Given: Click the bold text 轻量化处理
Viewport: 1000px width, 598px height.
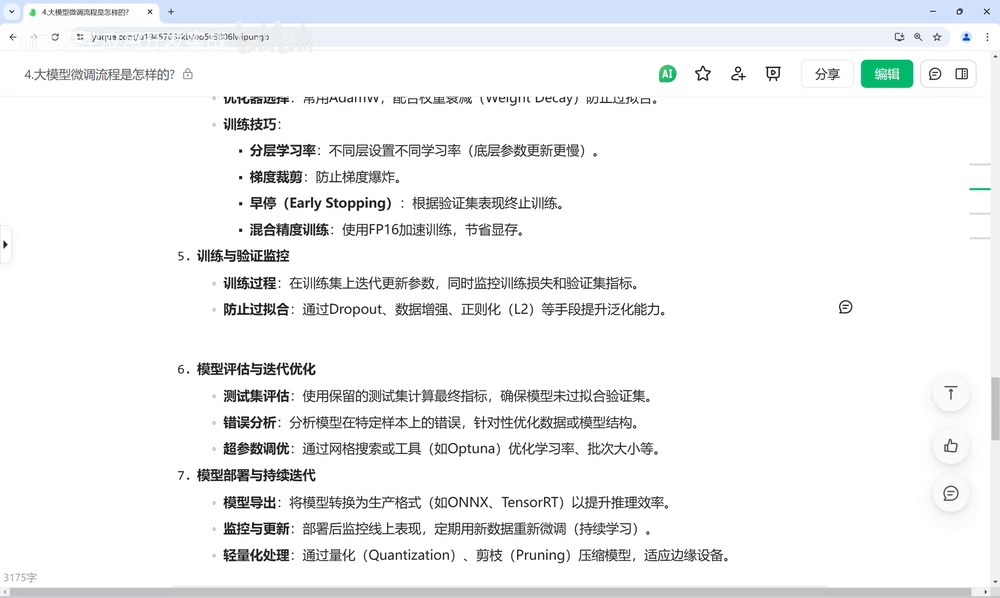Looking at the screenshot, I should (x=256, y=555).
